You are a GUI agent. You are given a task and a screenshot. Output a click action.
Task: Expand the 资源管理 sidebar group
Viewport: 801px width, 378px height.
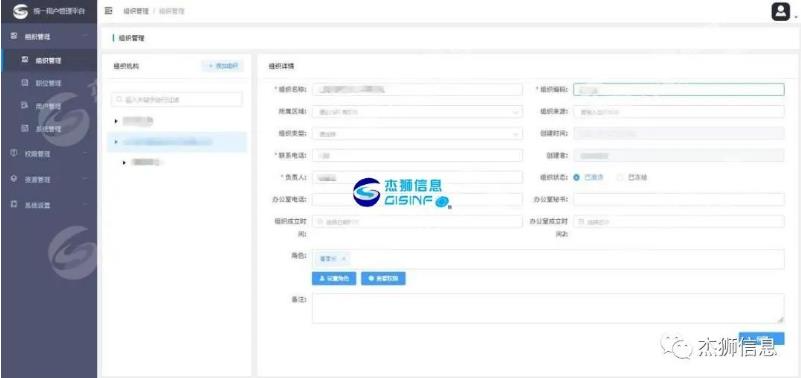[49, 179]
